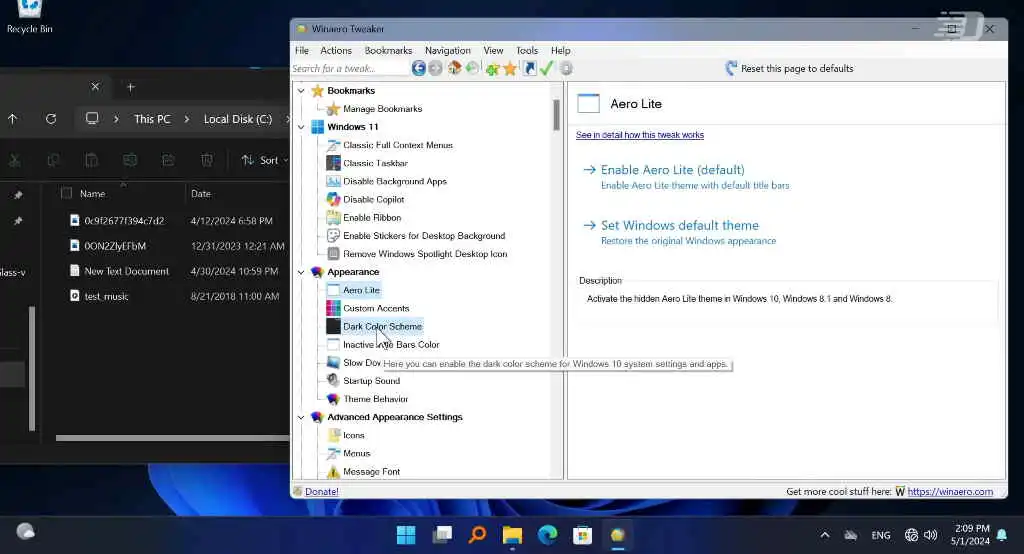Click the Winaero Tweaker taskbar icon
This screenshot has height=554, width=1024.
pyautogui.click(x=617, y=535)
